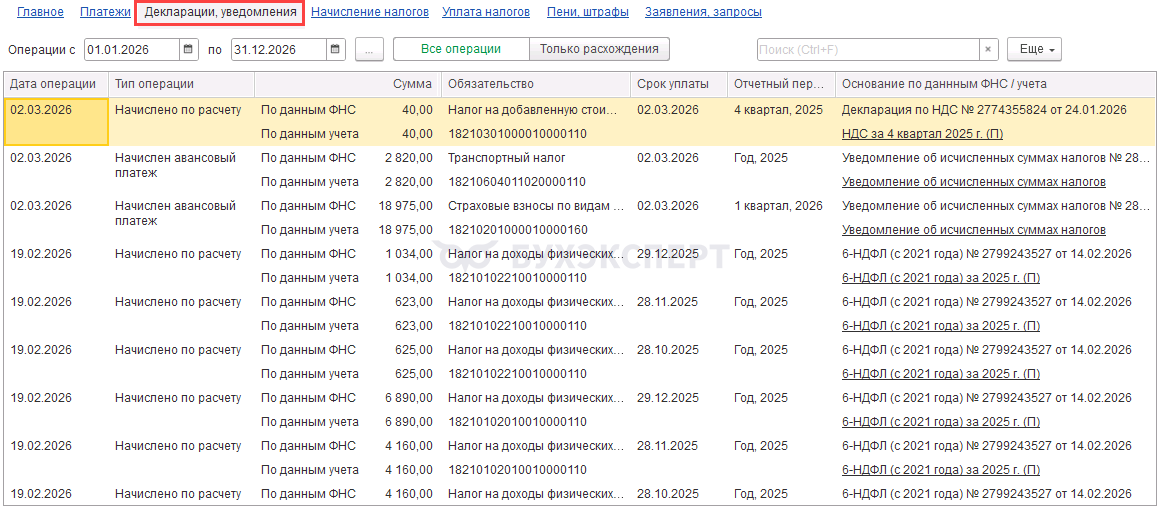The height and width of the screenshot is (513, 1162).
Task: Select Налог на добавленную стоимость cell
Action: click(533, 110)
